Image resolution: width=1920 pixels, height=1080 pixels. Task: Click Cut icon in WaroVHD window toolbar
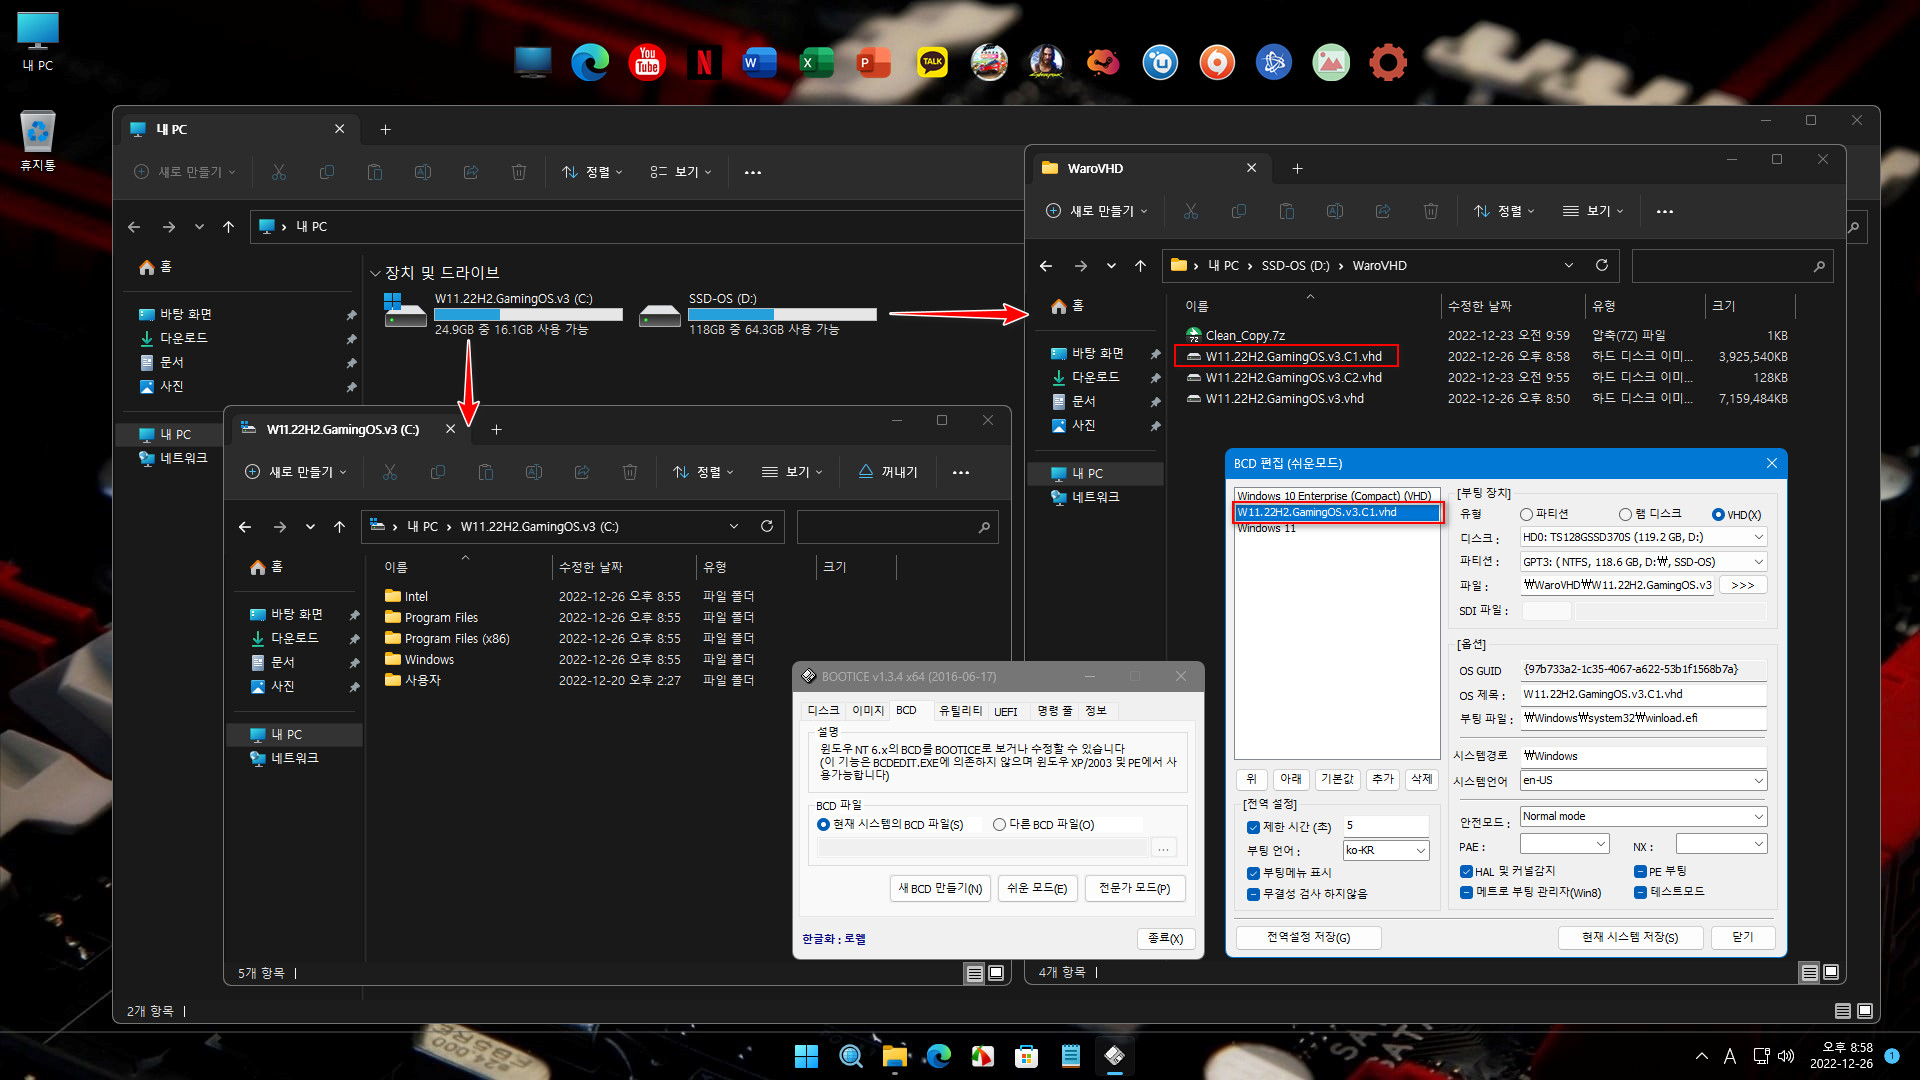click(1190, 211)
